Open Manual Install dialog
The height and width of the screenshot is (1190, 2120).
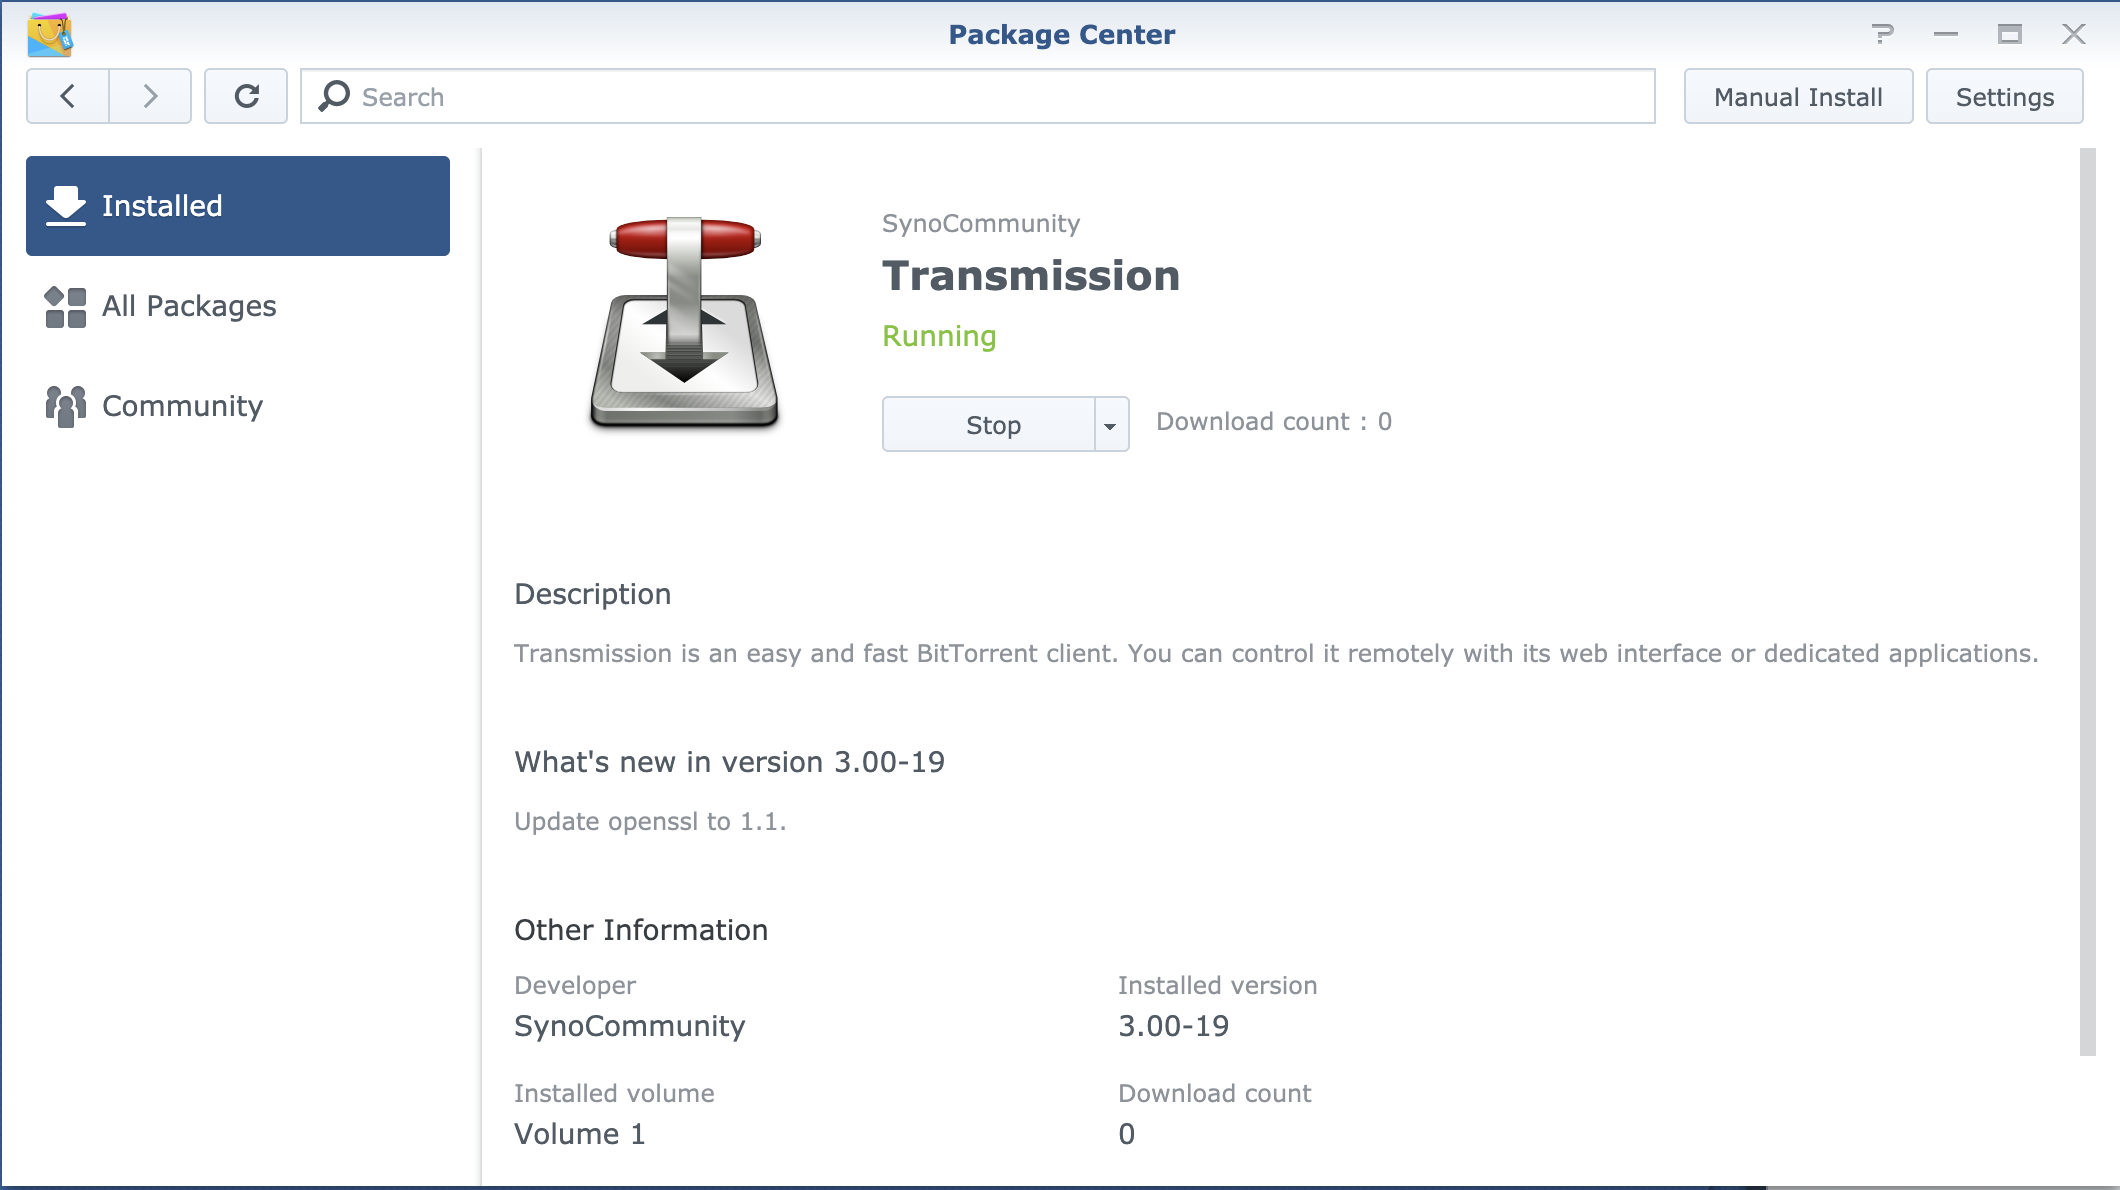coord(1798,96)
